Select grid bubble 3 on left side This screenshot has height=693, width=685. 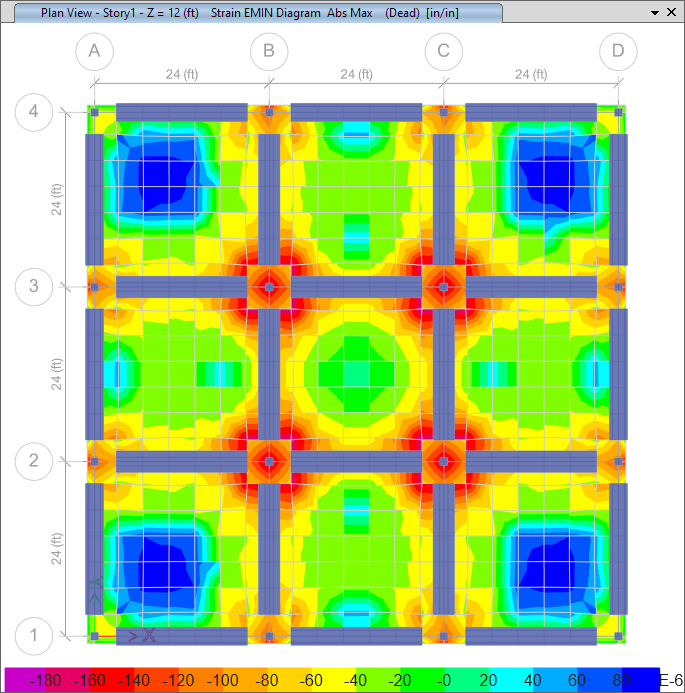[x=34, y=287]
